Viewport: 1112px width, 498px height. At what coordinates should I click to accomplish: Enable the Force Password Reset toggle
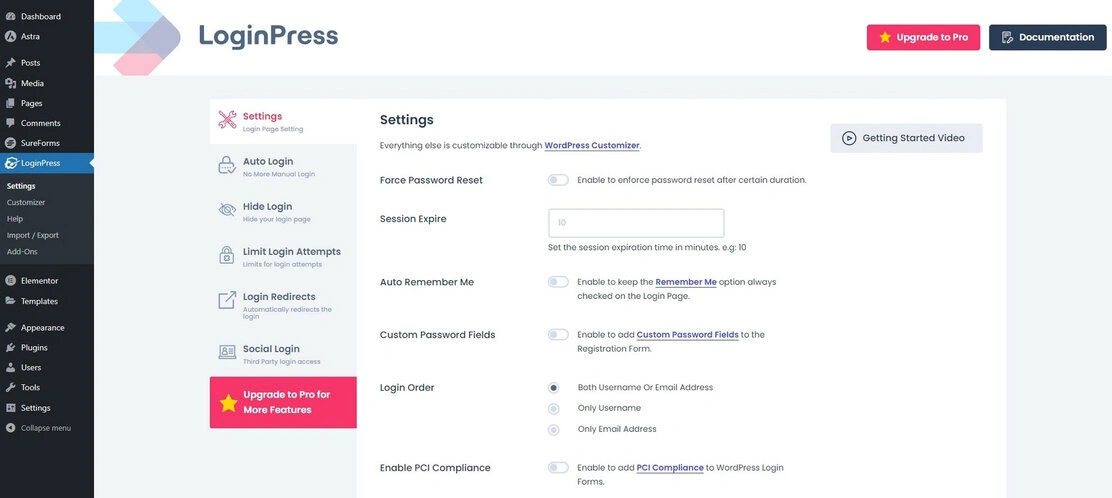tap(558, 180)
